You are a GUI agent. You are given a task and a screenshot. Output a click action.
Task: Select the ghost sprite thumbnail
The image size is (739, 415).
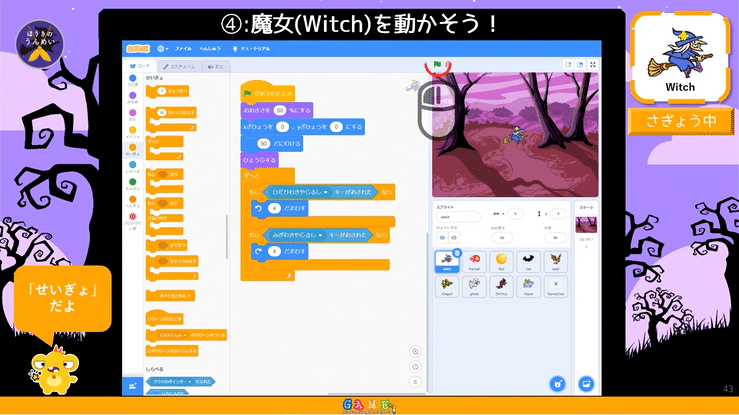474,286
